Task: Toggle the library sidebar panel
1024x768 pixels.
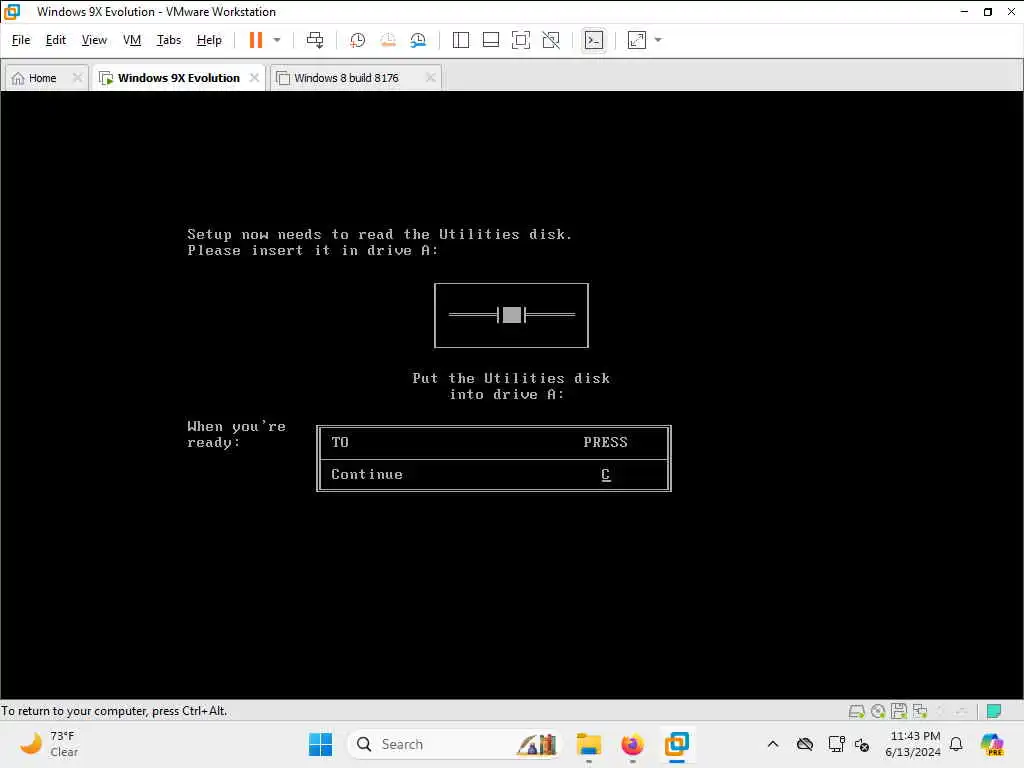Action: (460, 40)
